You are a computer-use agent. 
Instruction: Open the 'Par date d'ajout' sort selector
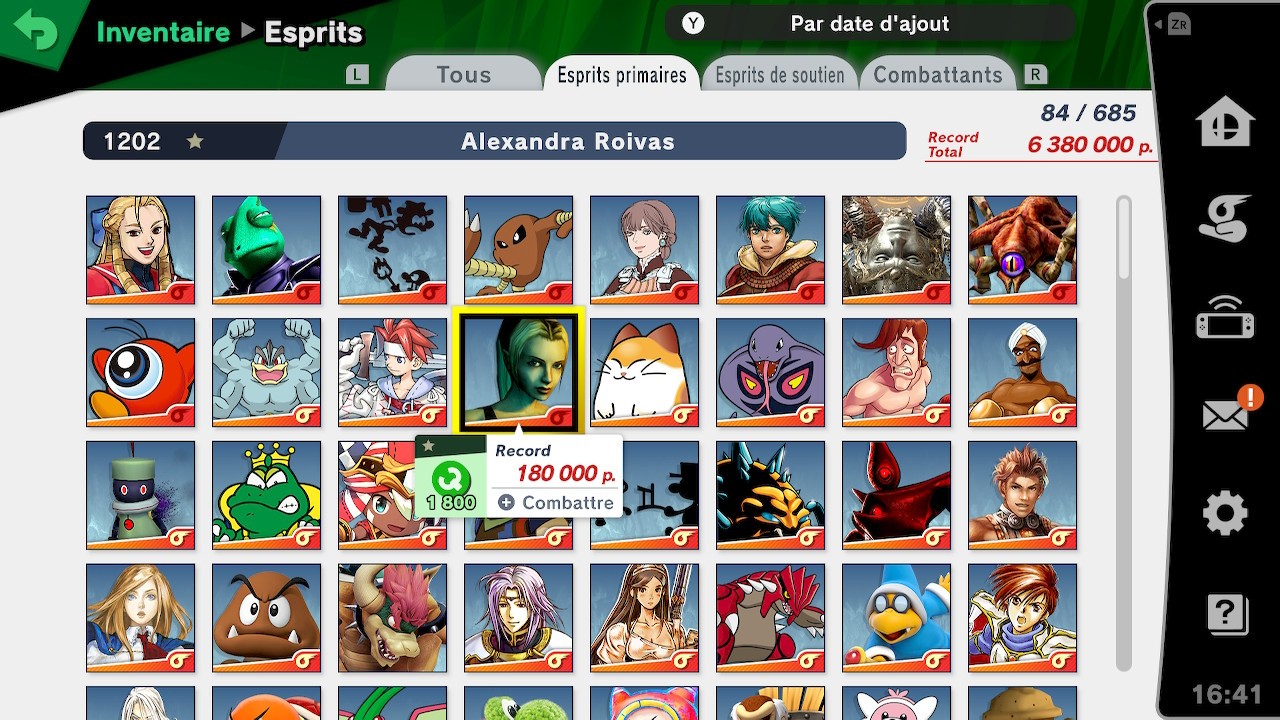pyautogui.click(x=870, y=24)
